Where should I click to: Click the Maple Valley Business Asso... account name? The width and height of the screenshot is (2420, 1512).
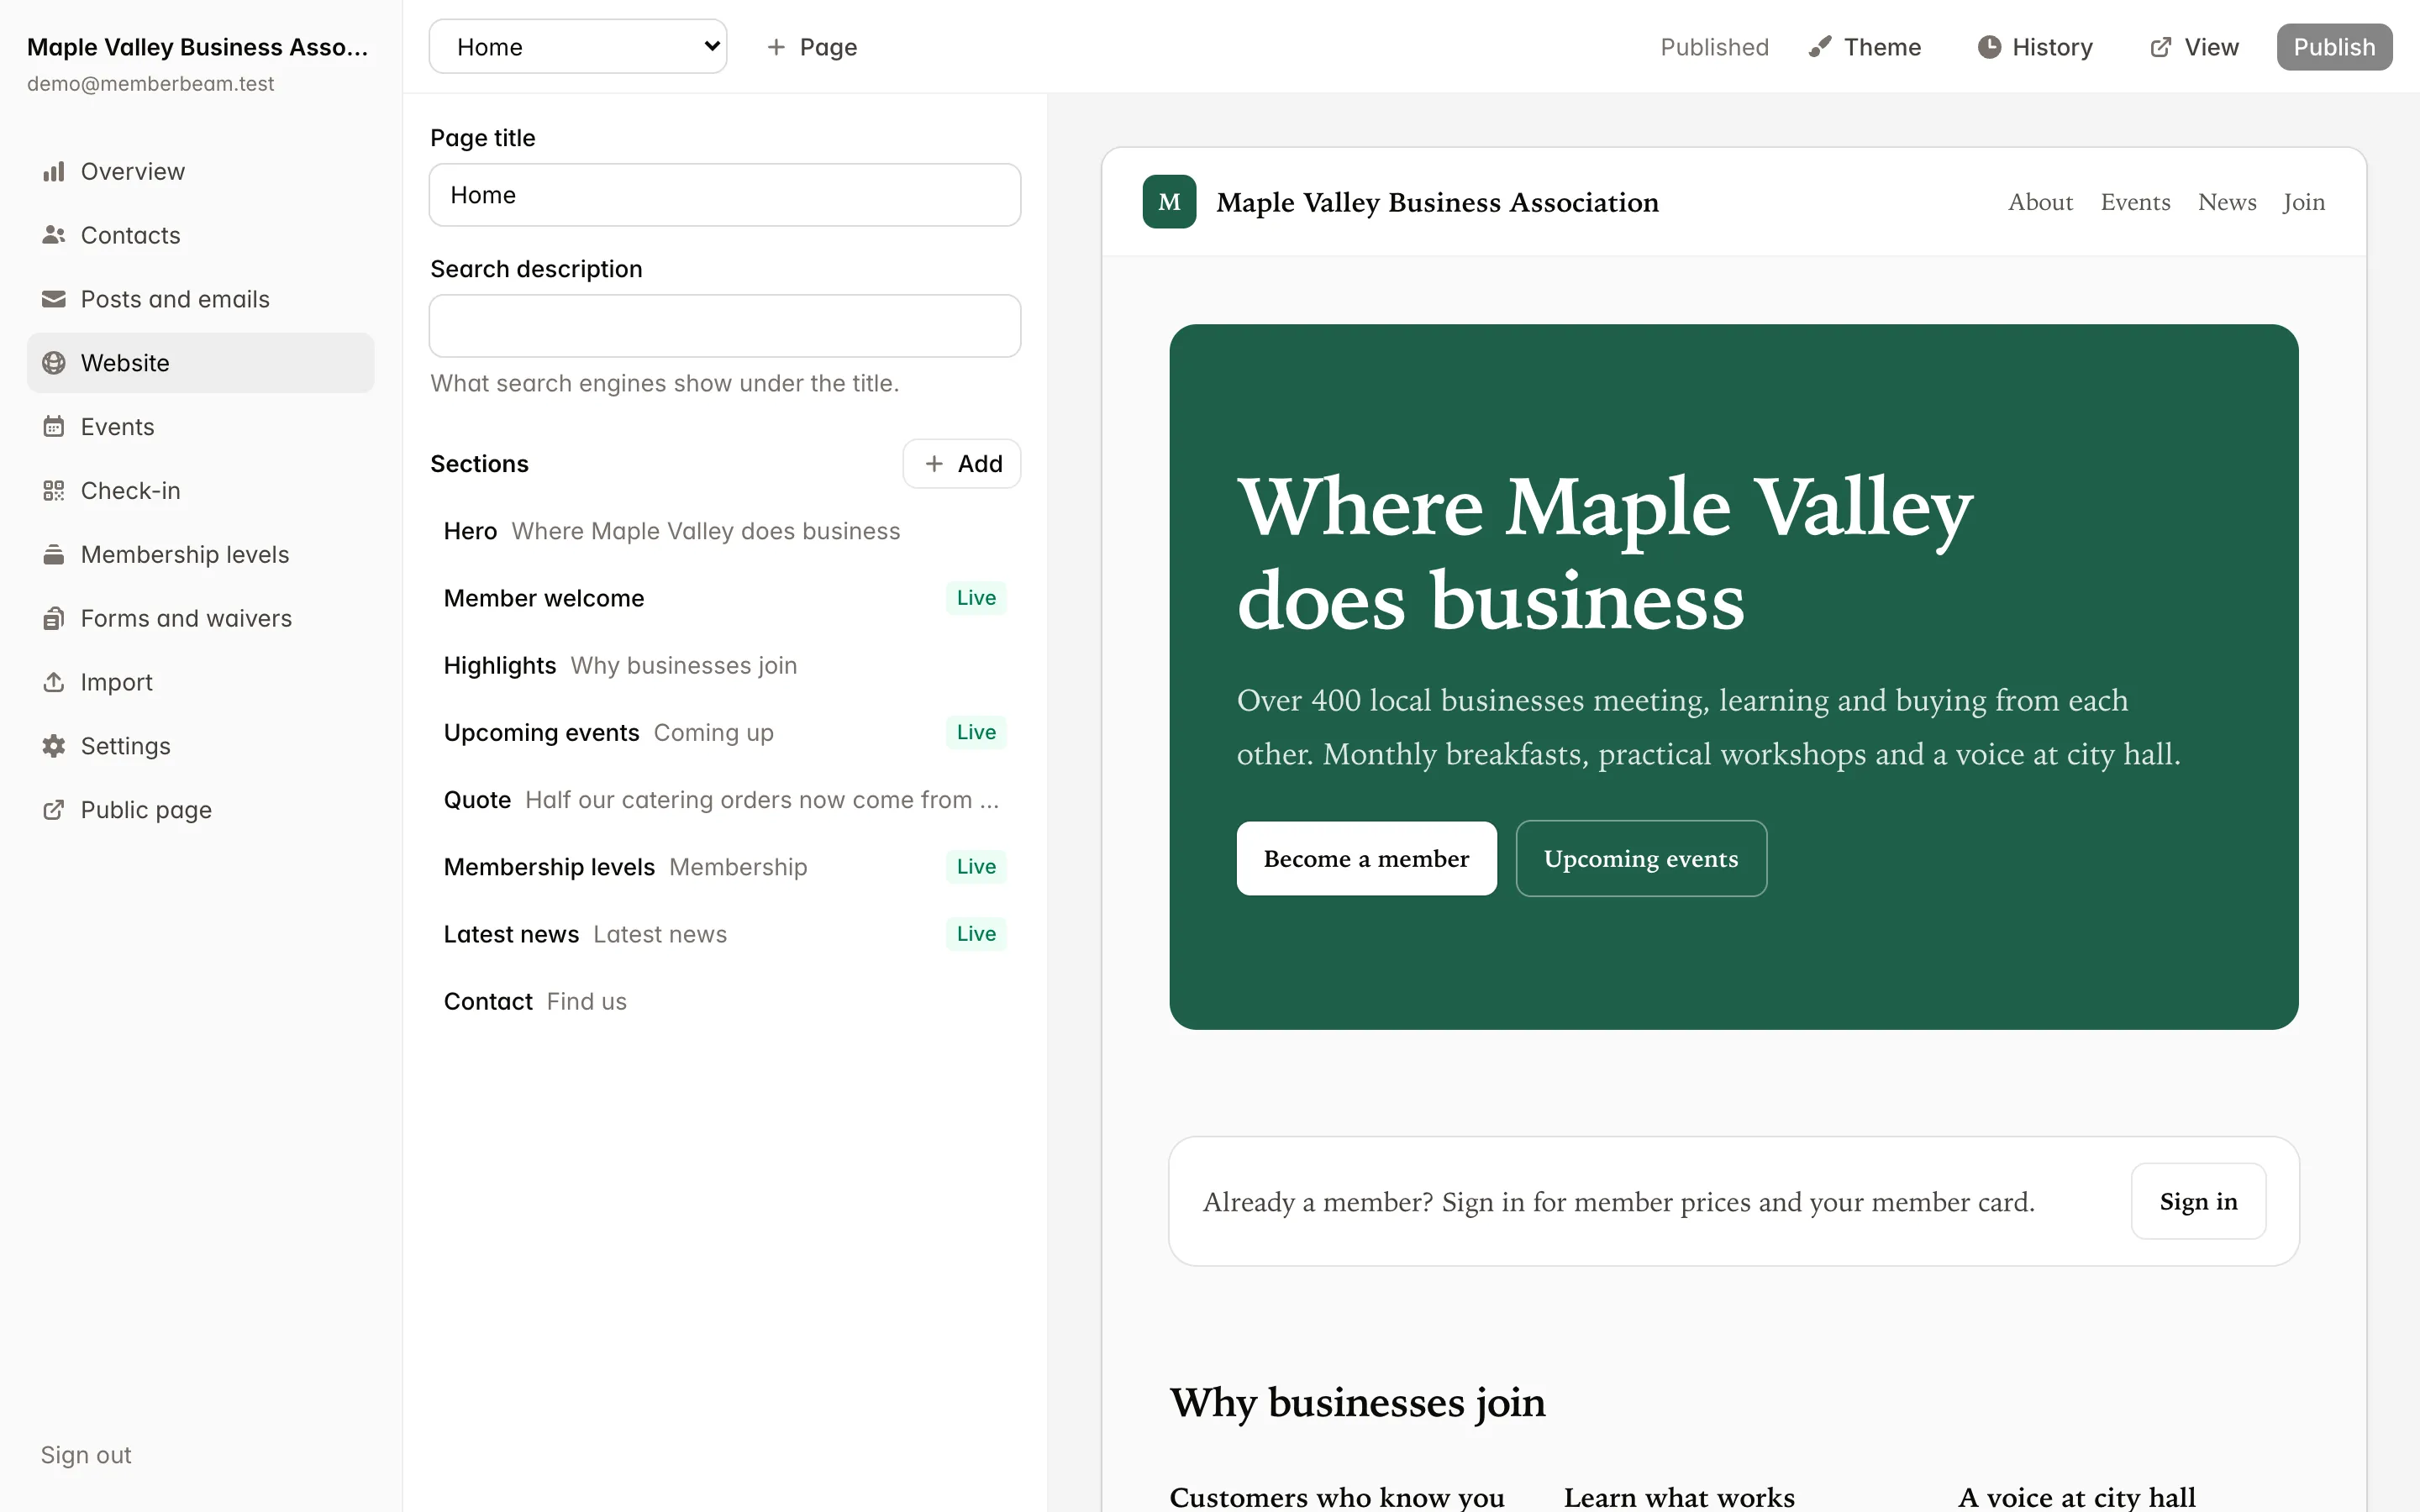pyautogui.click(x=198, y=47)
